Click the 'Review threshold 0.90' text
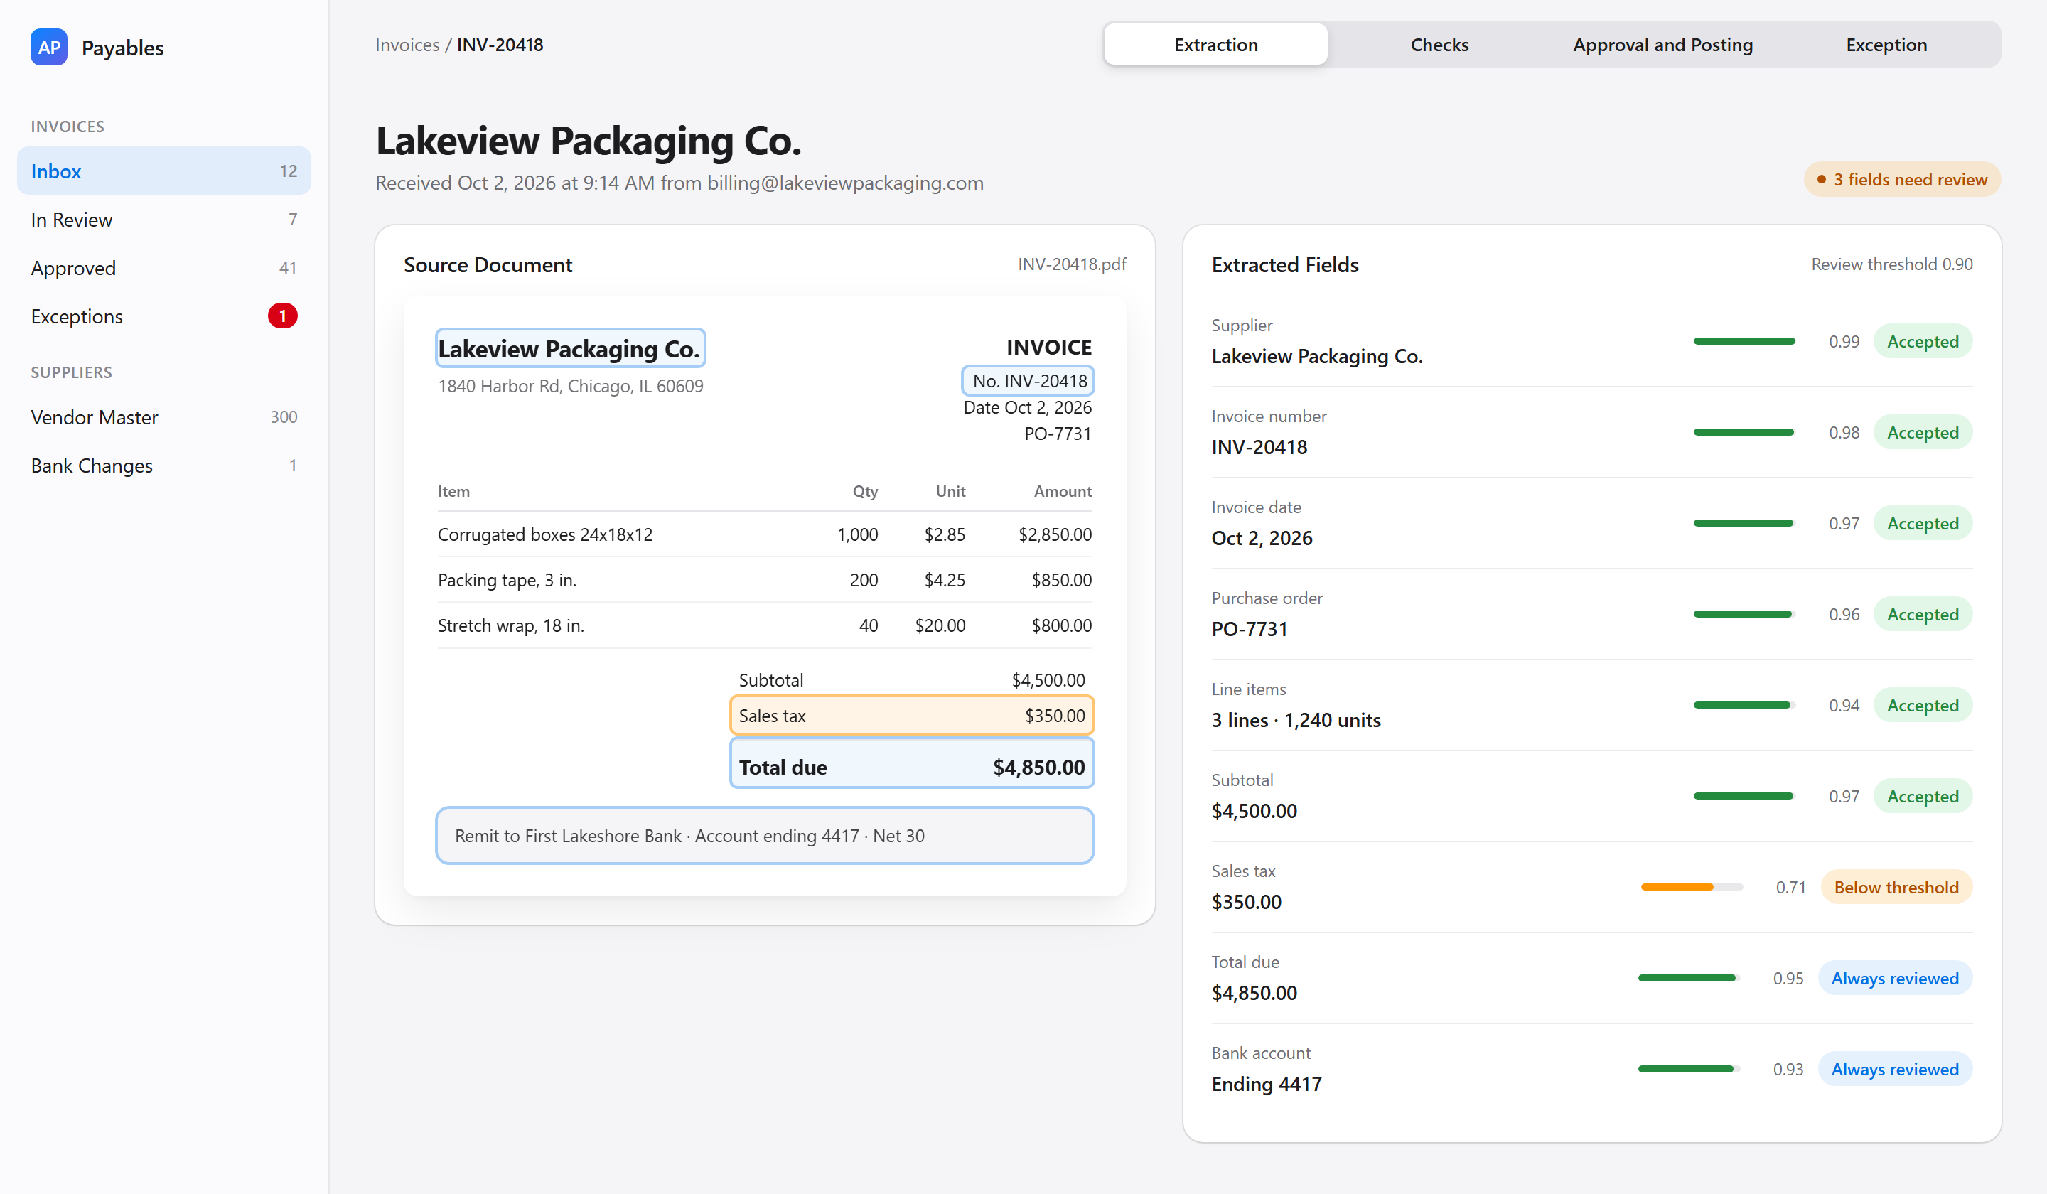The image size is (2047, 1194). (1891, 264)
